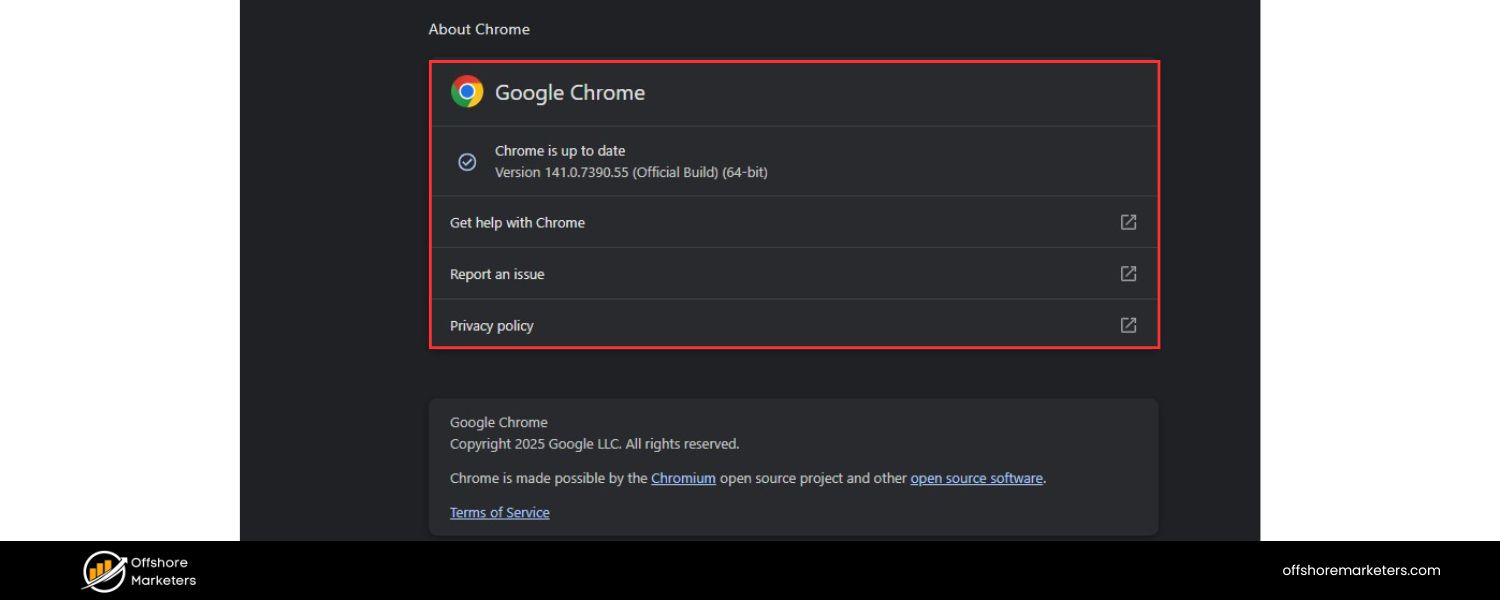Click the Google Chrome title next to logo
The width and height of the screenshot is (1500, 600).
click(x=570, y=93)
